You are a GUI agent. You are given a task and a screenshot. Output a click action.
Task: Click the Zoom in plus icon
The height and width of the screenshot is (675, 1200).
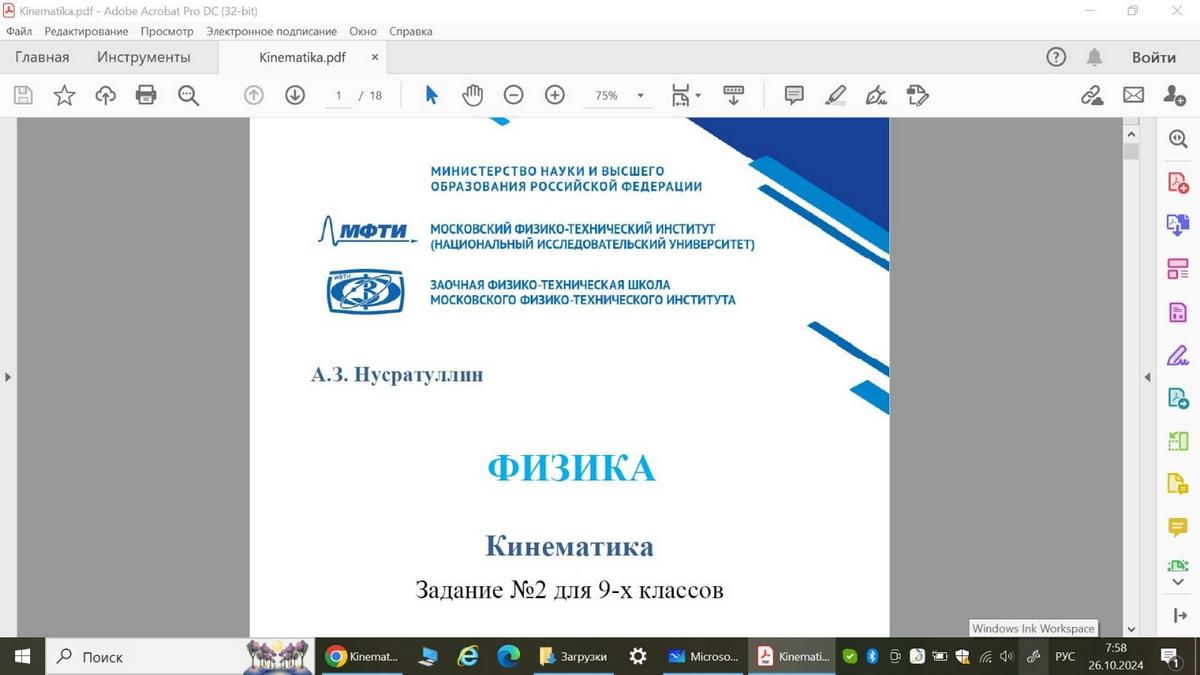555,95
